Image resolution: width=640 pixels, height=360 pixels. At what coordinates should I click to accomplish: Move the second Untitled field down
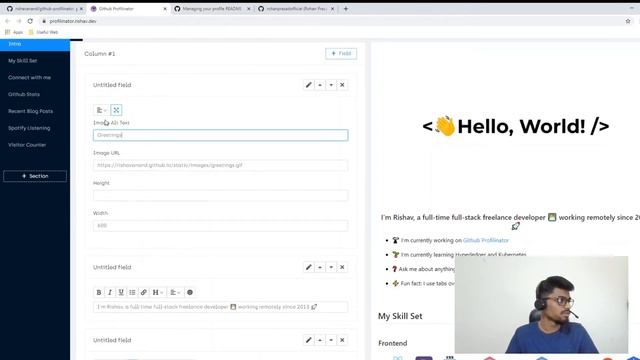pyautogui.click(x=331, y=267)
